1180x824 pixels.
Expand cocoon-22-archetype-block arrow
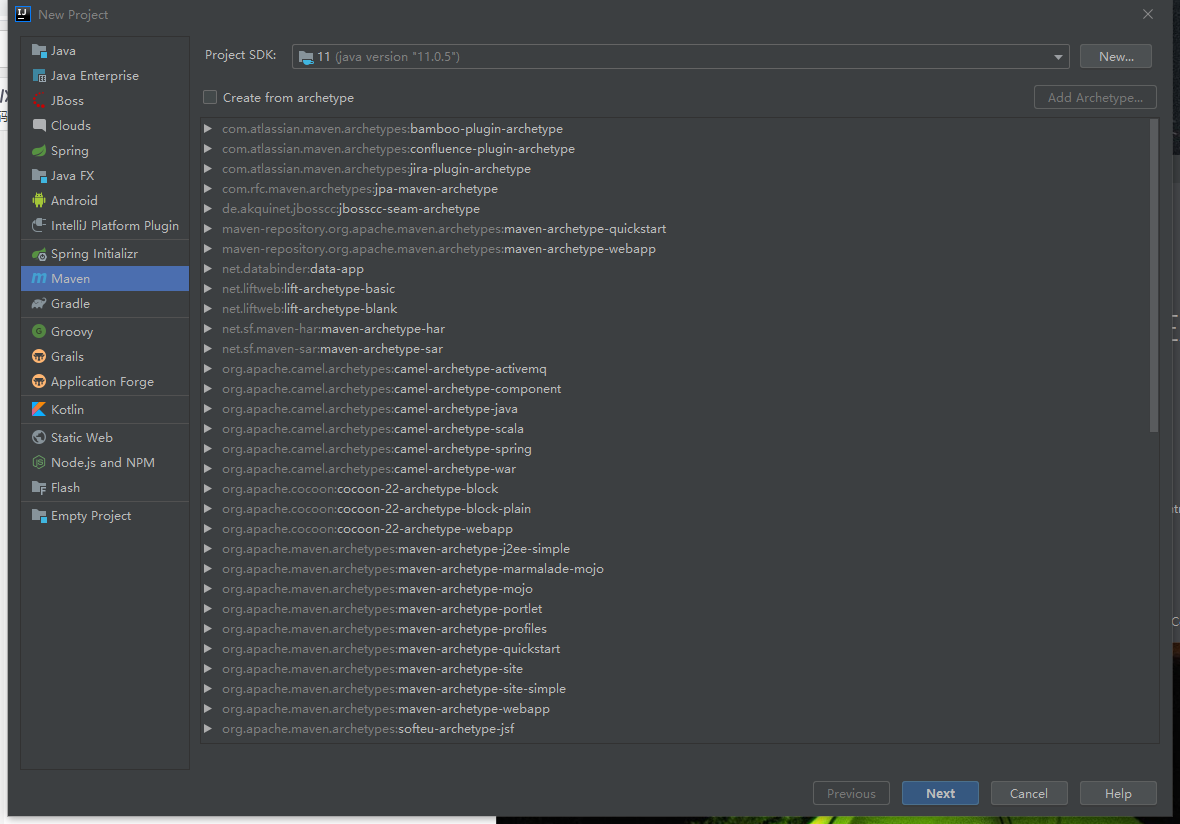click(208, 488)
